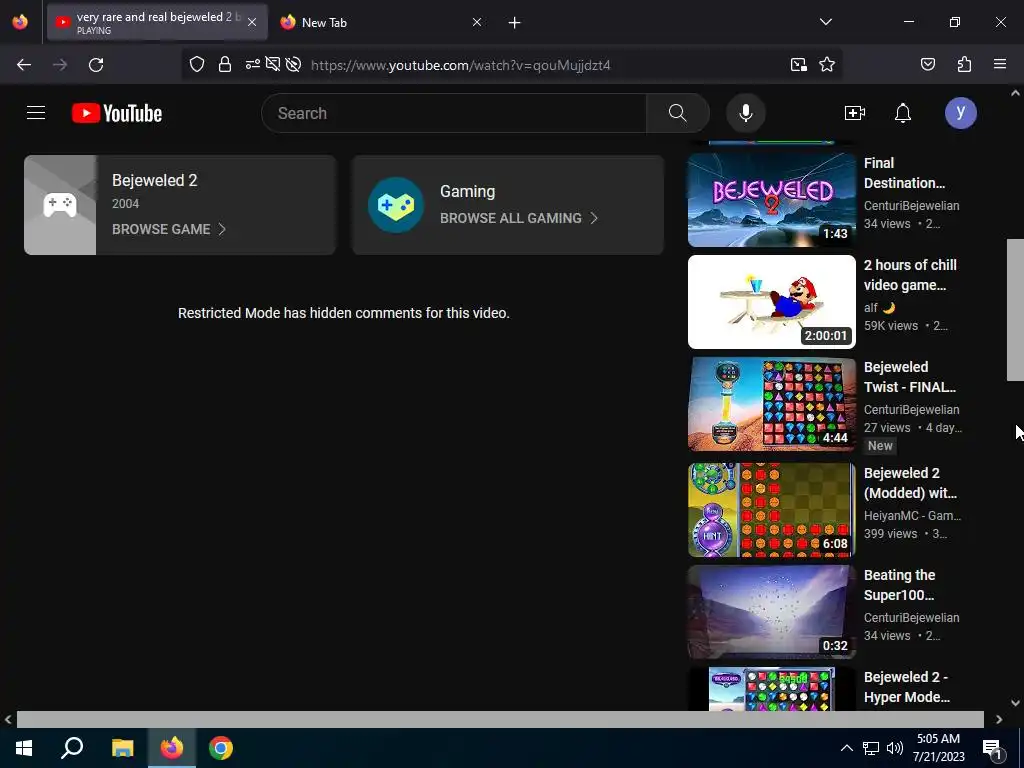Open File Explorer from taskbar

click(122, 748)
